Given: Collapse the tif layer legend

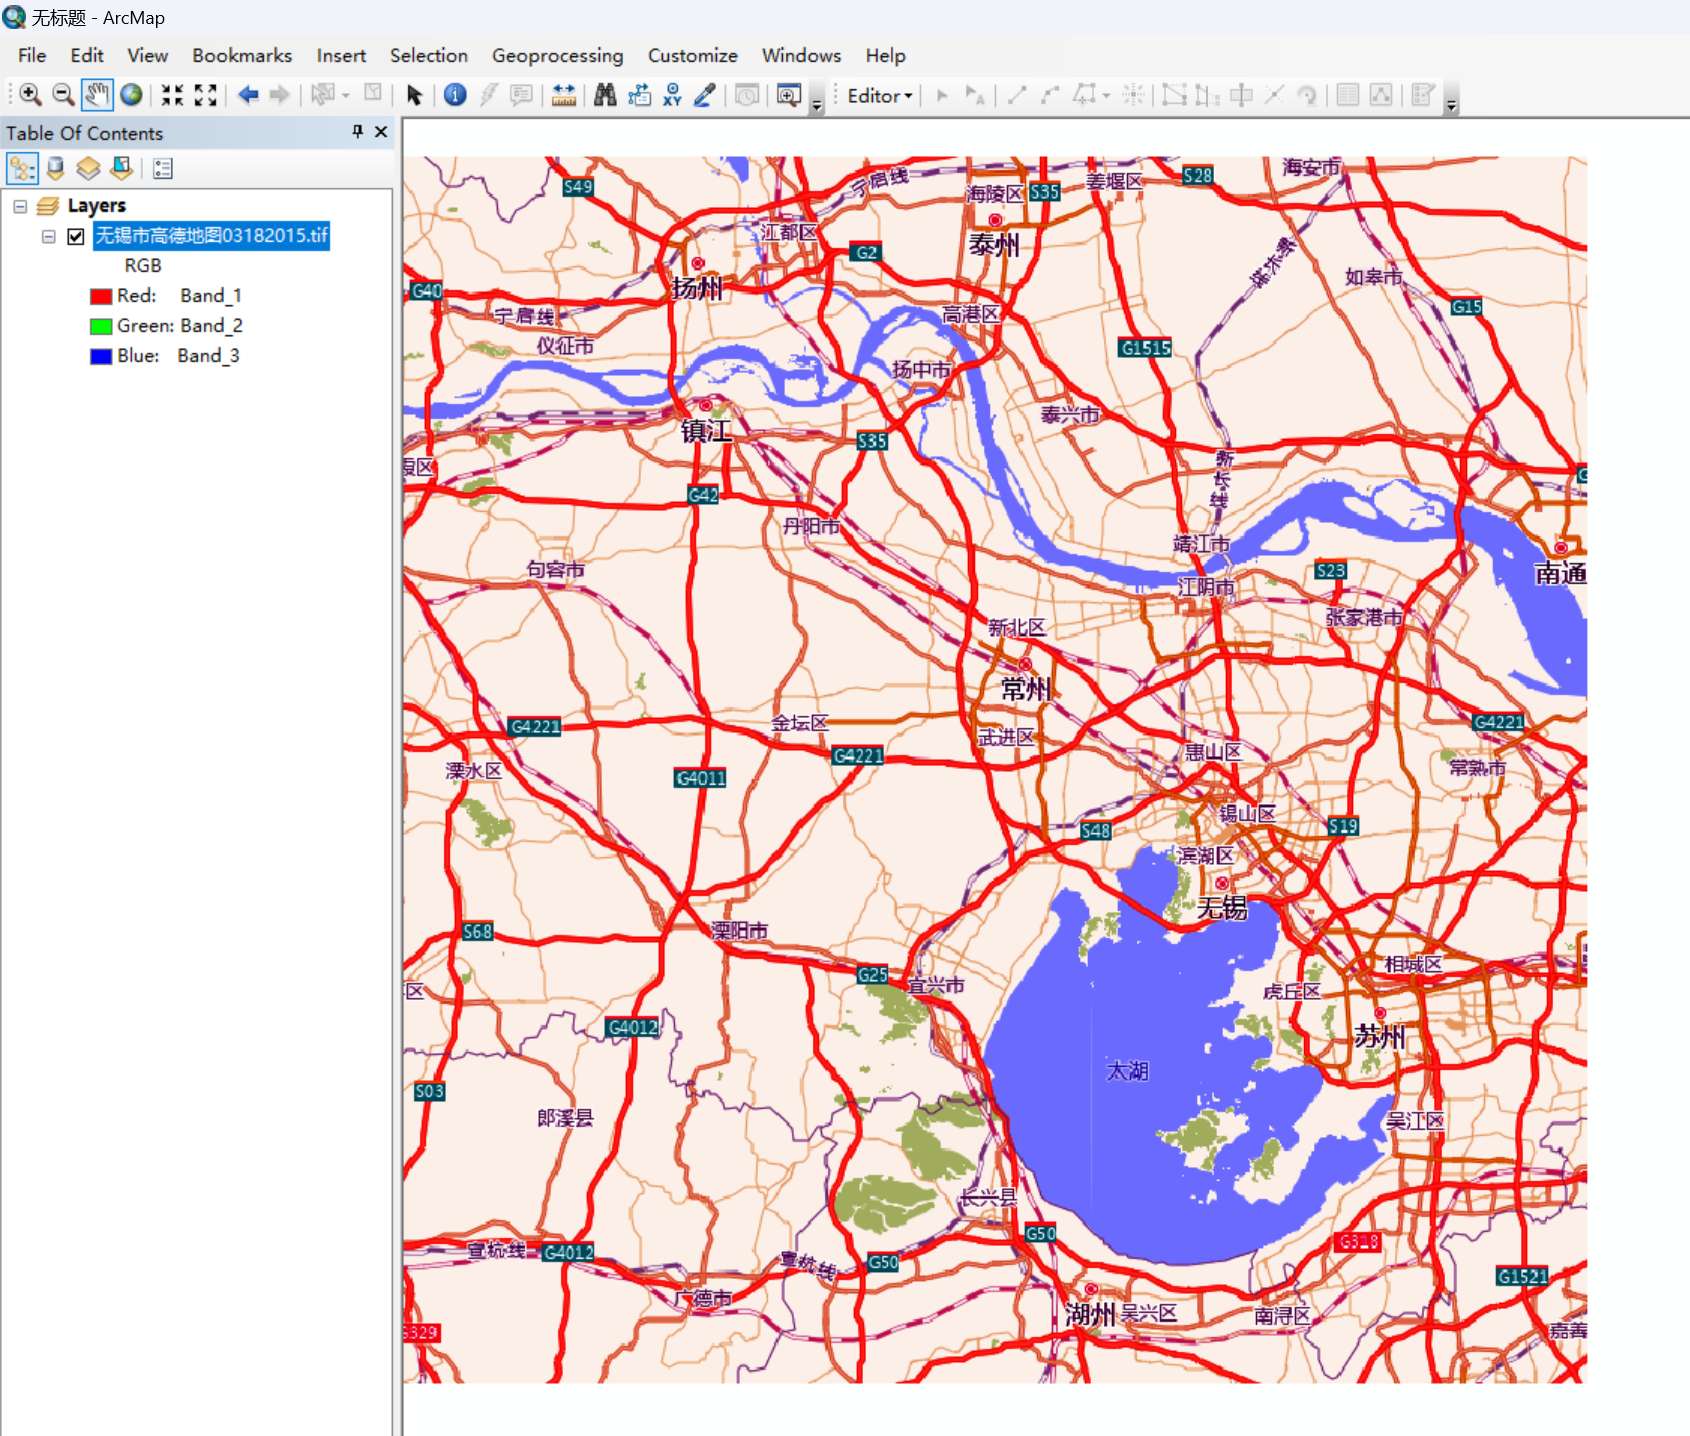Looking at the screenshot, I should pos(48,236).
